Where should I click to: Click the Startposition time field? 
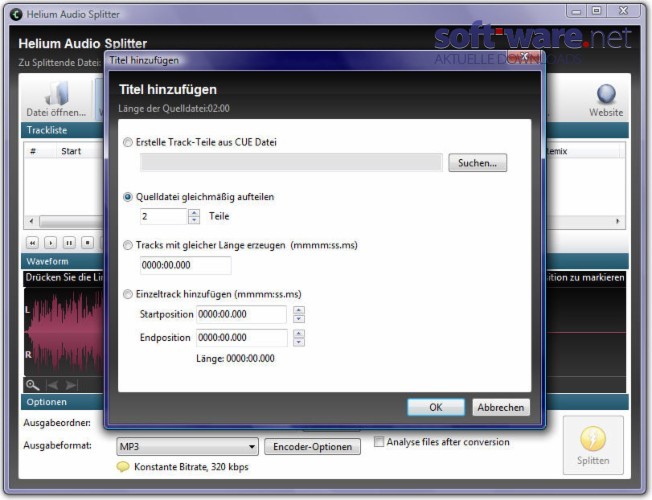click(241, 314)
